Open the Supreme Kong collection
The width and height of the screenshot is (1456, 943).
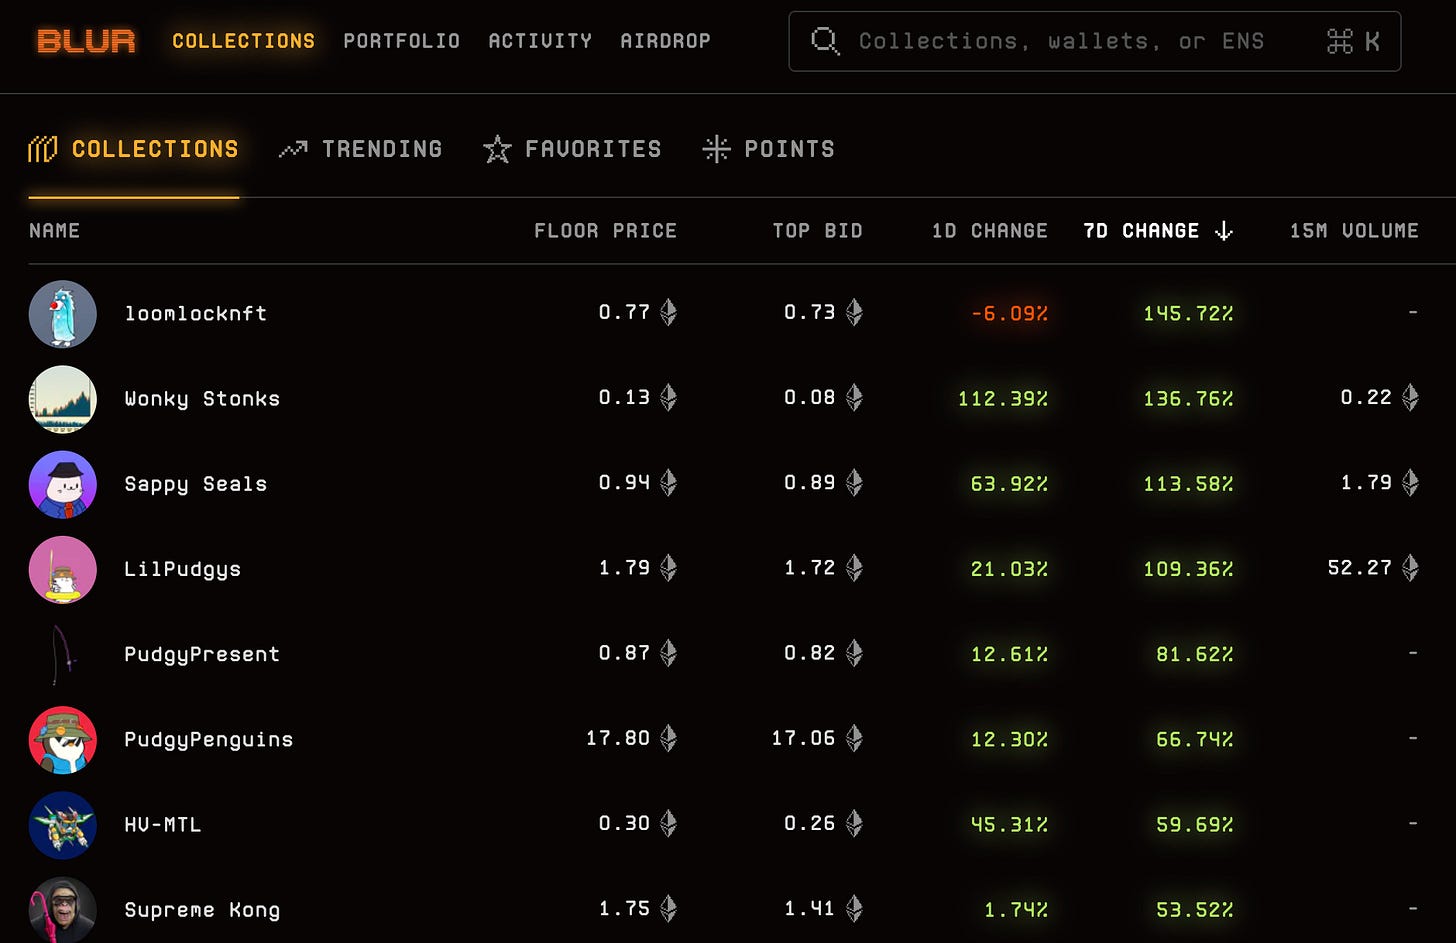[x=202, y=910]
